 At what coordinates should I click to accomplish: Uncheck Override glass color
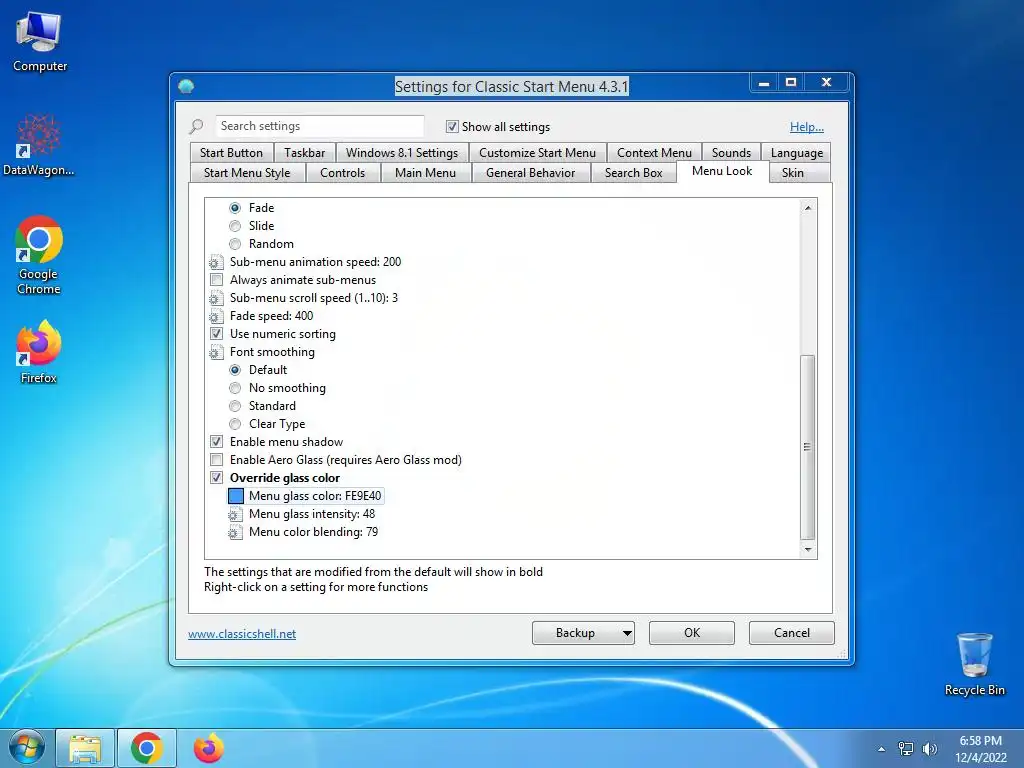pyautogui.click(x=216, y=478)
